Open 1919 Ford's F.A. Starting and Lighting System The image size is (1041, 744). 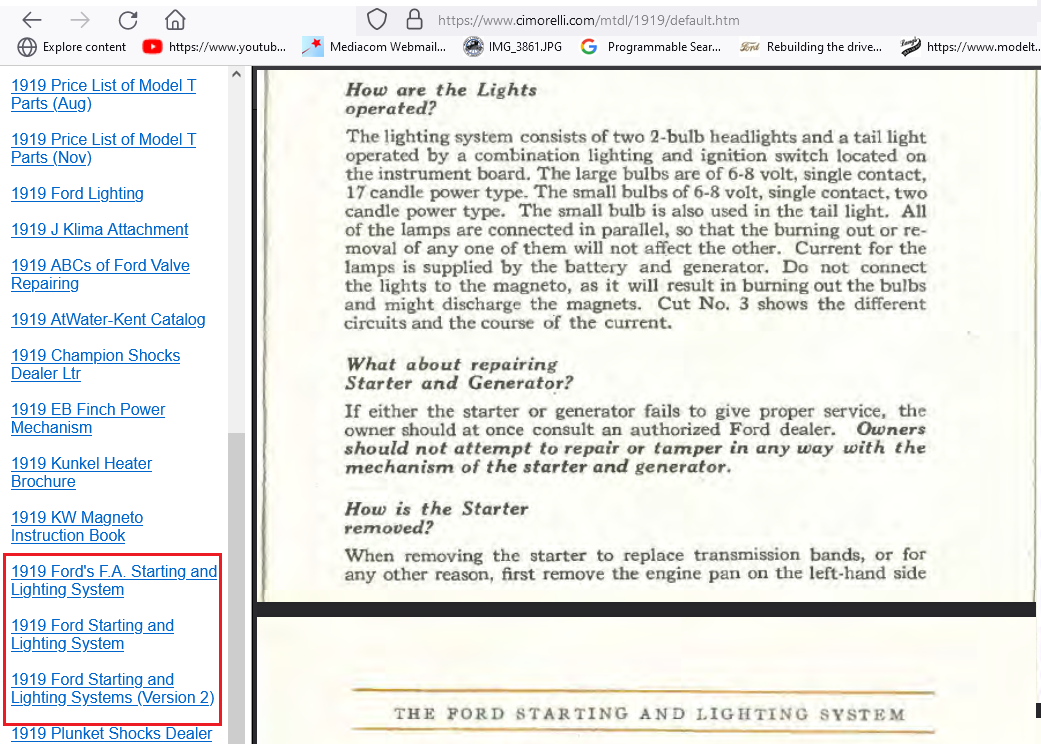pyautogui.click(x=113, y=581)
